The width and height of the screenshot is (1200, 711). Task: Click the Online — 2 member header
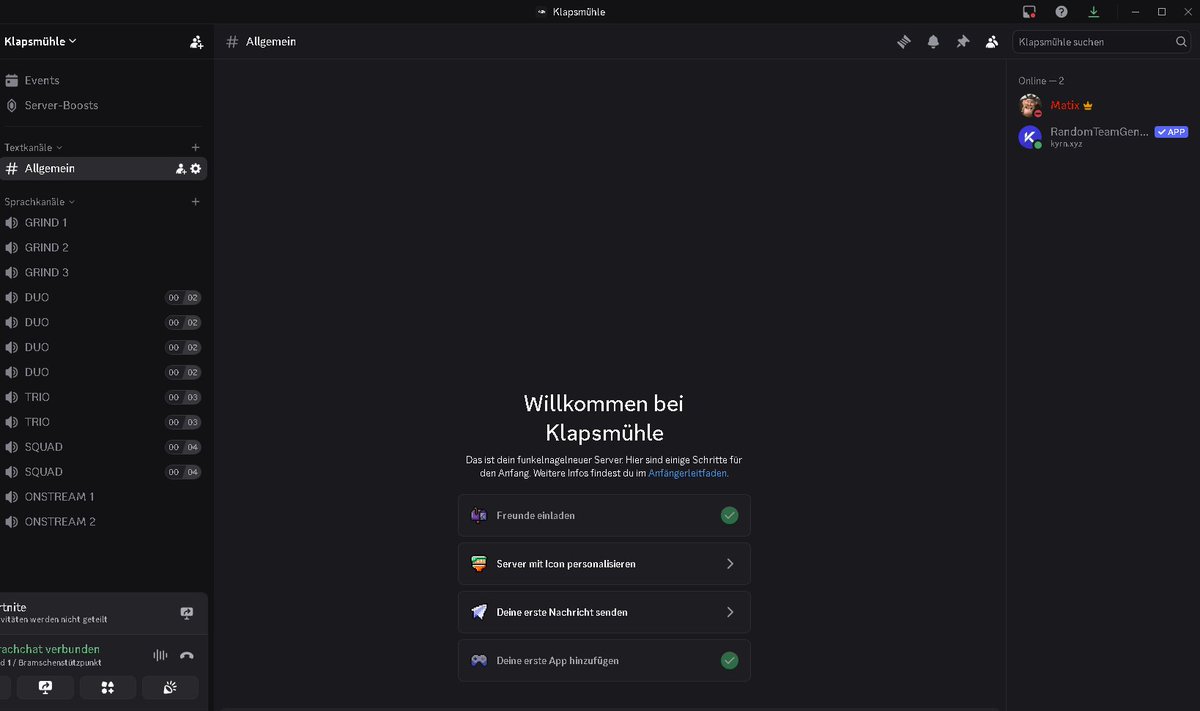coord(1041,80)
